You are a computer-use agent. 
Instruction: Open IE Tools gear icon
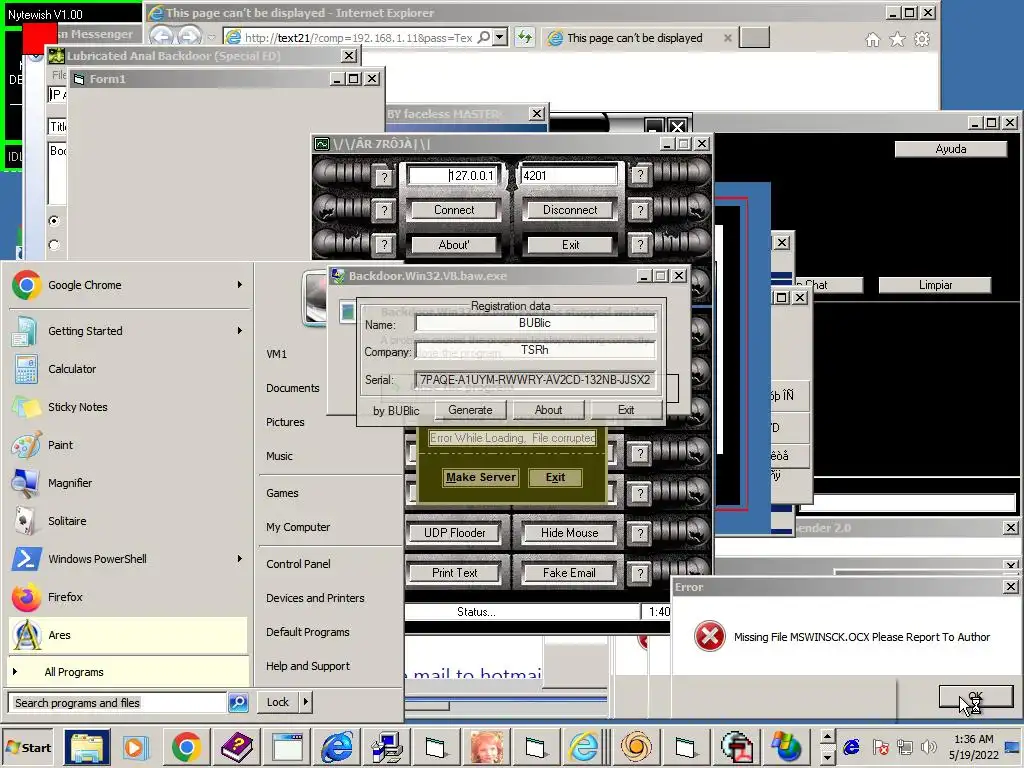tap(921, 40)
